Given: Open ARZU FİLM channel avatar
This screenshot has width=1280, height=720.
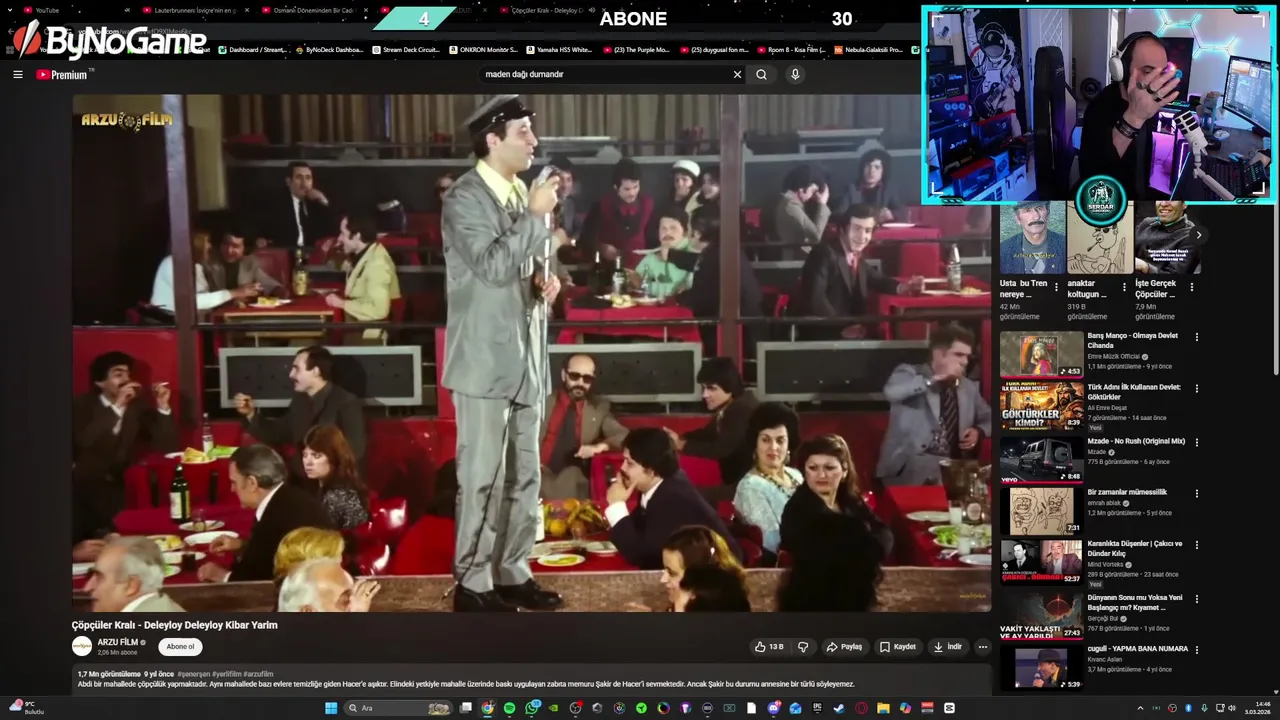Looking at the screenshot, I should [x=82, y=647].
